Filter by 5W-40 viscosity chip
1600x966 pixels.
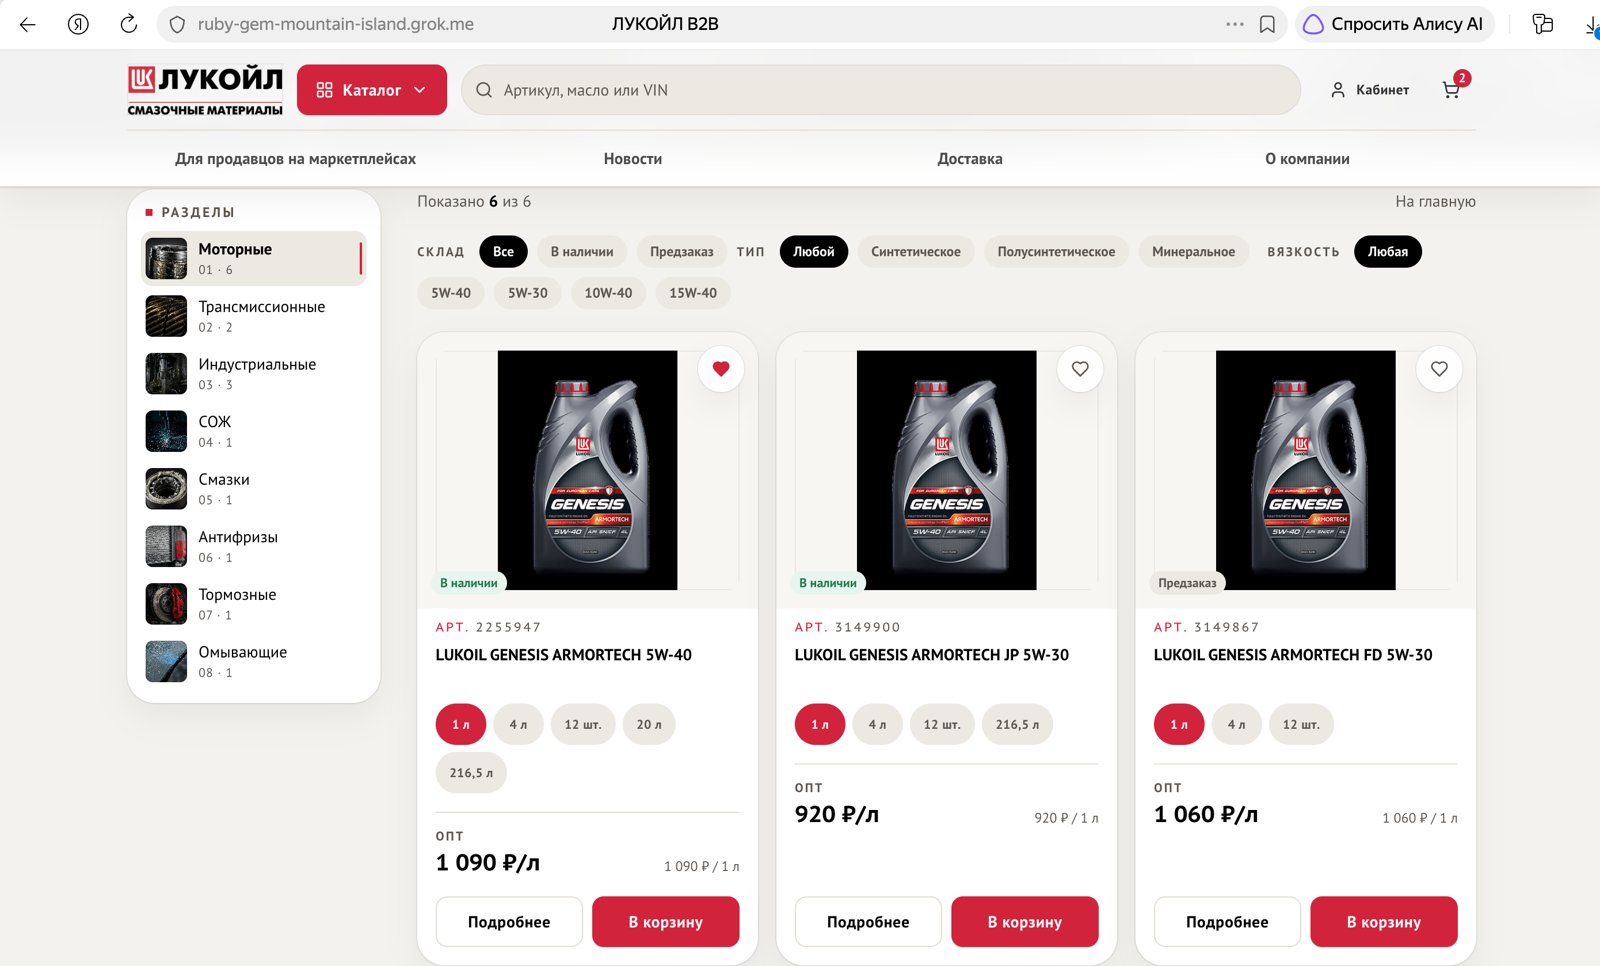click(451, 293)
